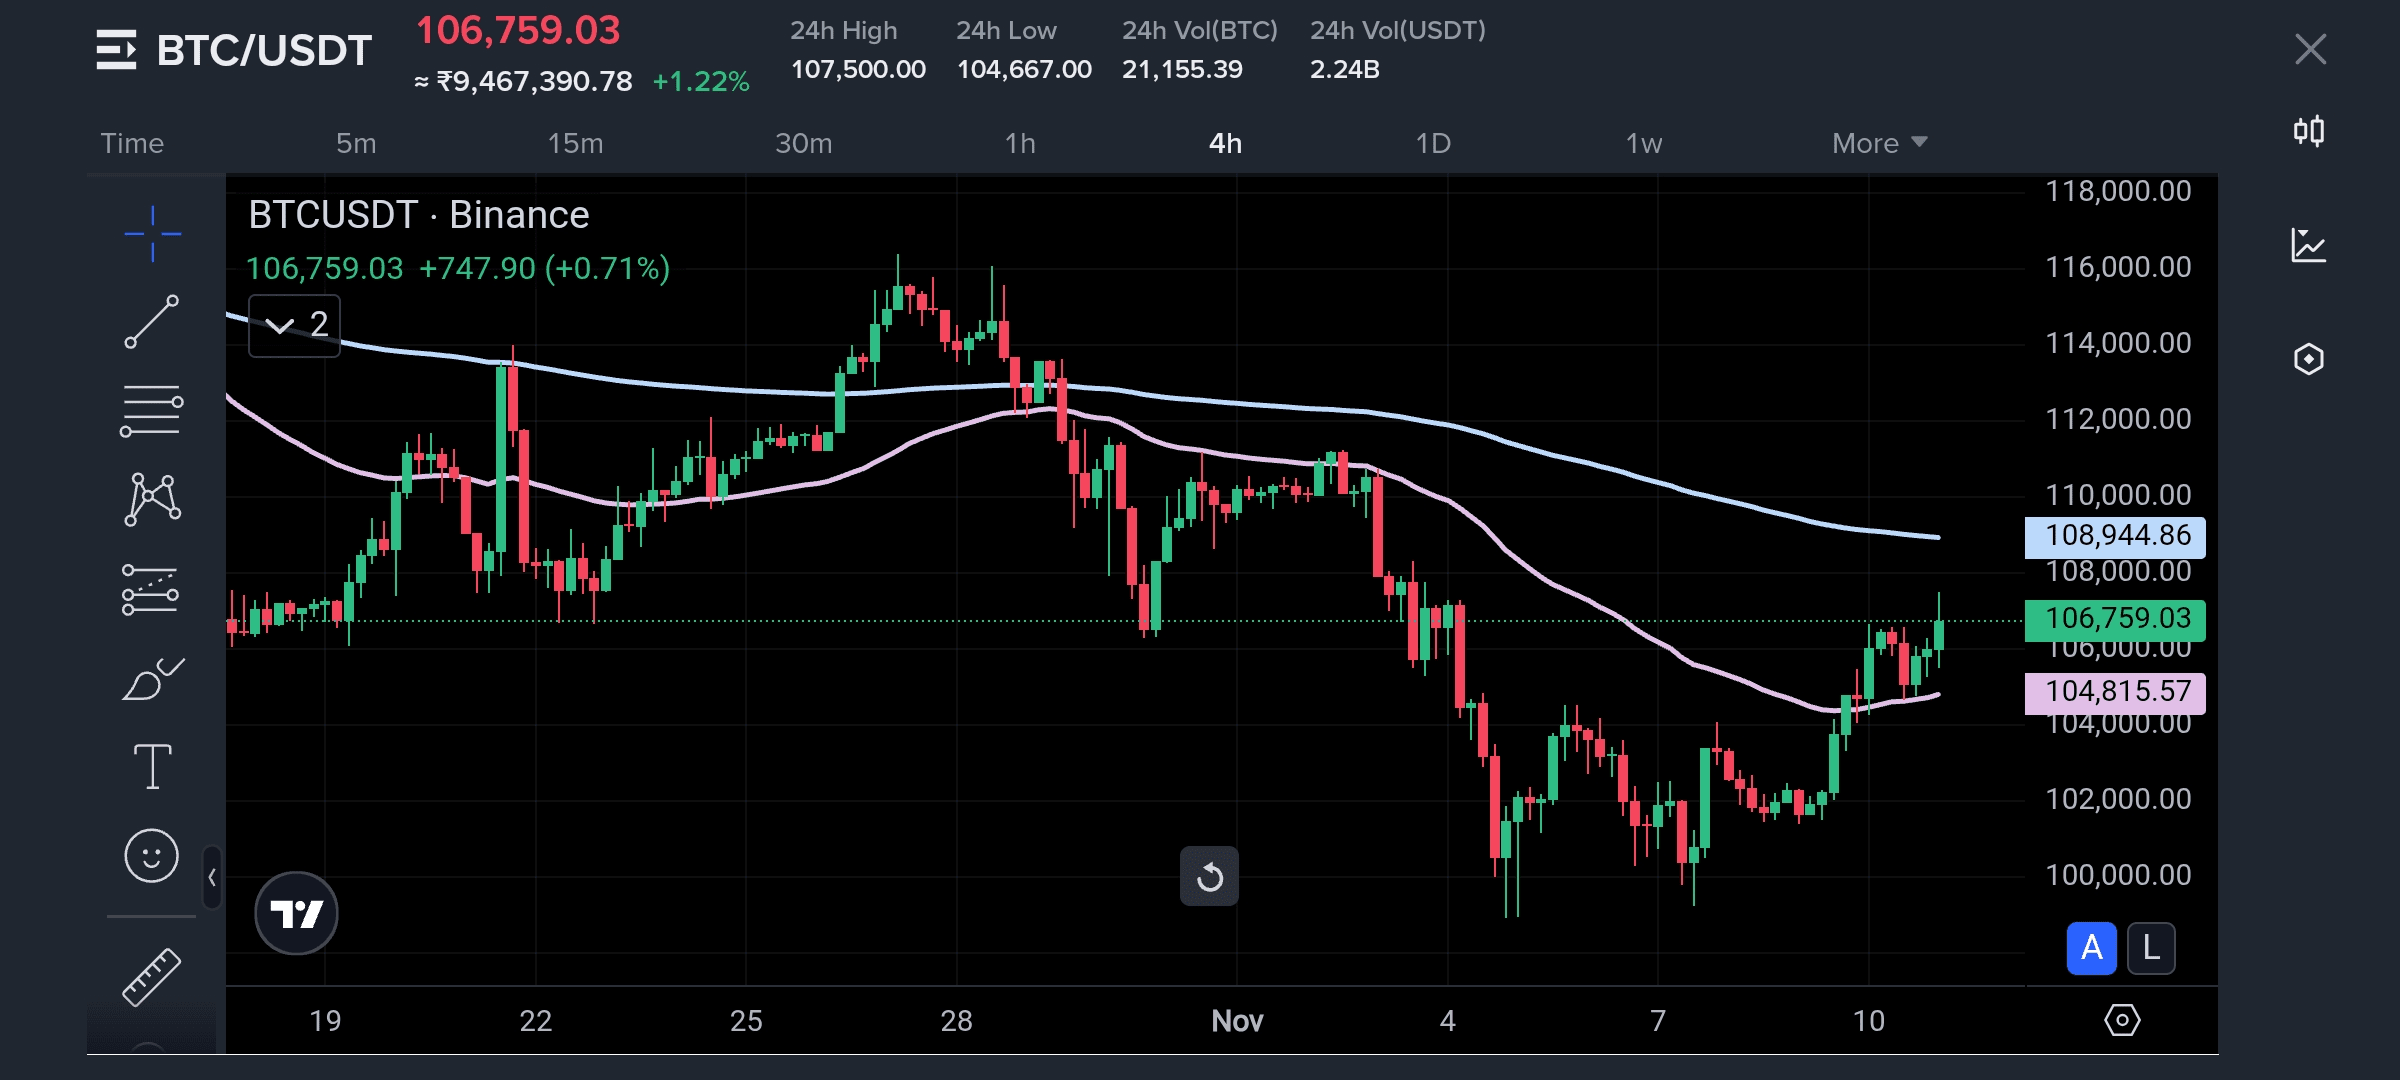
Task: Click the reset chart view button
Action: pyautogui.click(x=1209, y=877)
